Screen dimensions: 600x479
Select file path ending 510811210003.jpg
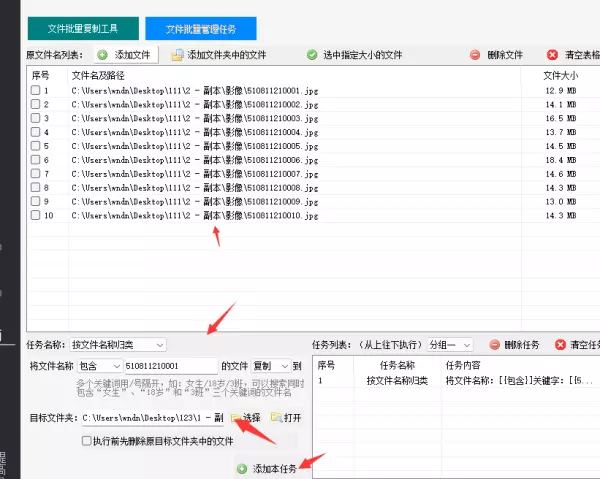195,118
